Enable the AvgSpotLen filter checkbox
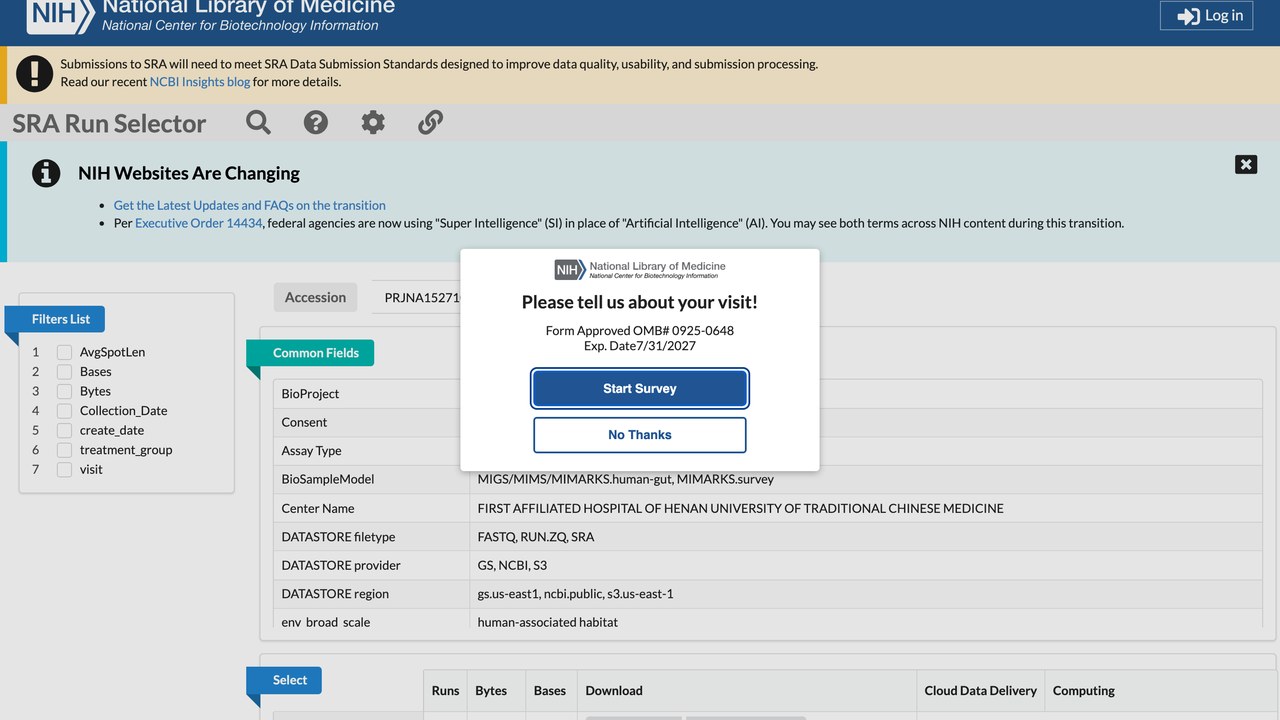The height and width of the screenshot is (720, 1280). (x=64, y=352)
